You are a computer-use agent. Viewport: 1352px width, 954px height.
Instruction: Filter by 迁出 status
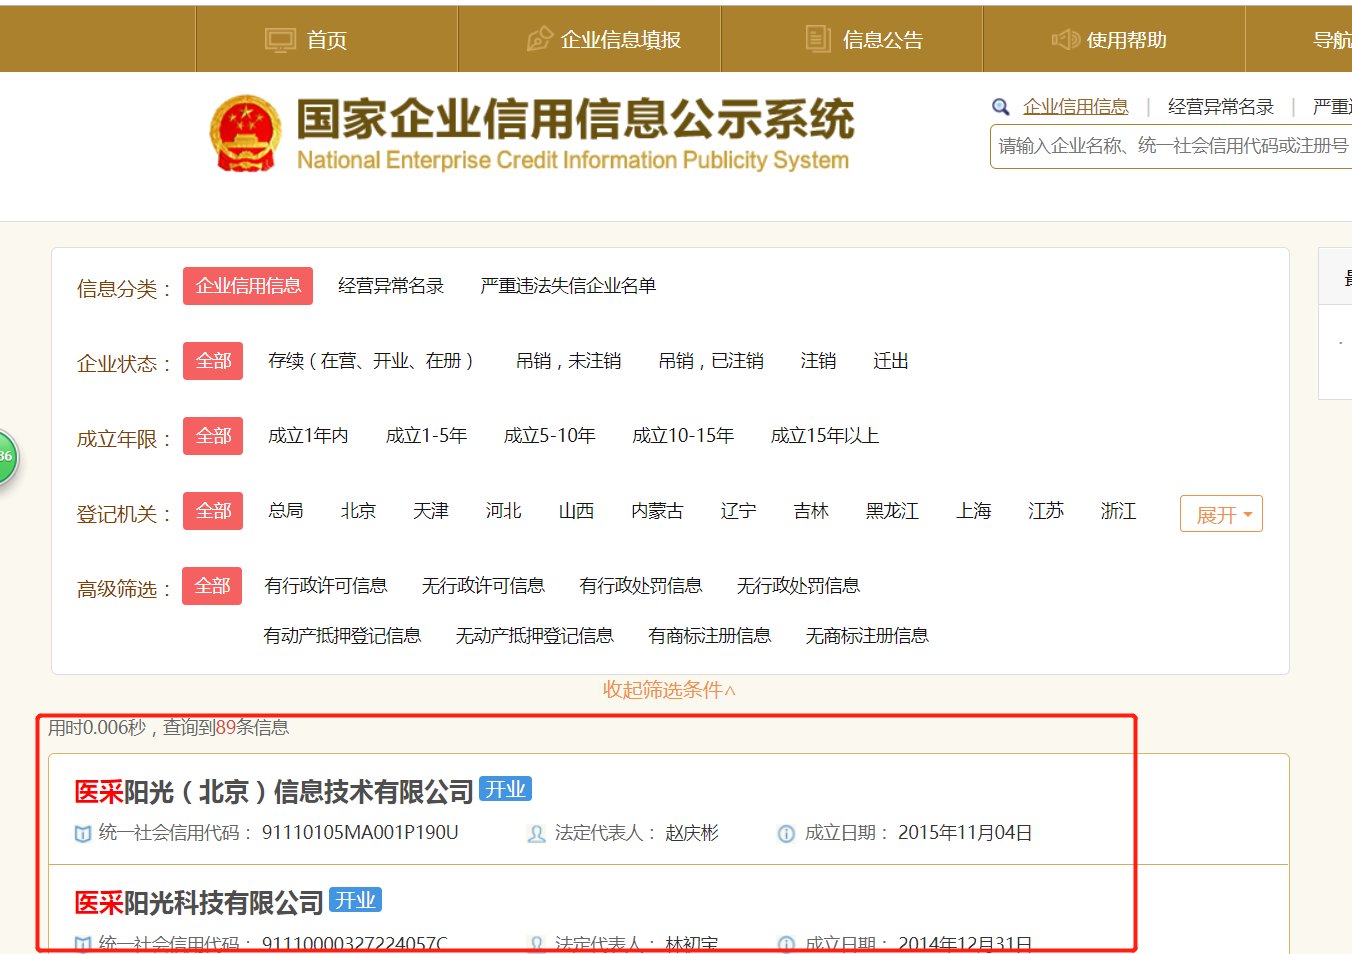click(890, 361)
